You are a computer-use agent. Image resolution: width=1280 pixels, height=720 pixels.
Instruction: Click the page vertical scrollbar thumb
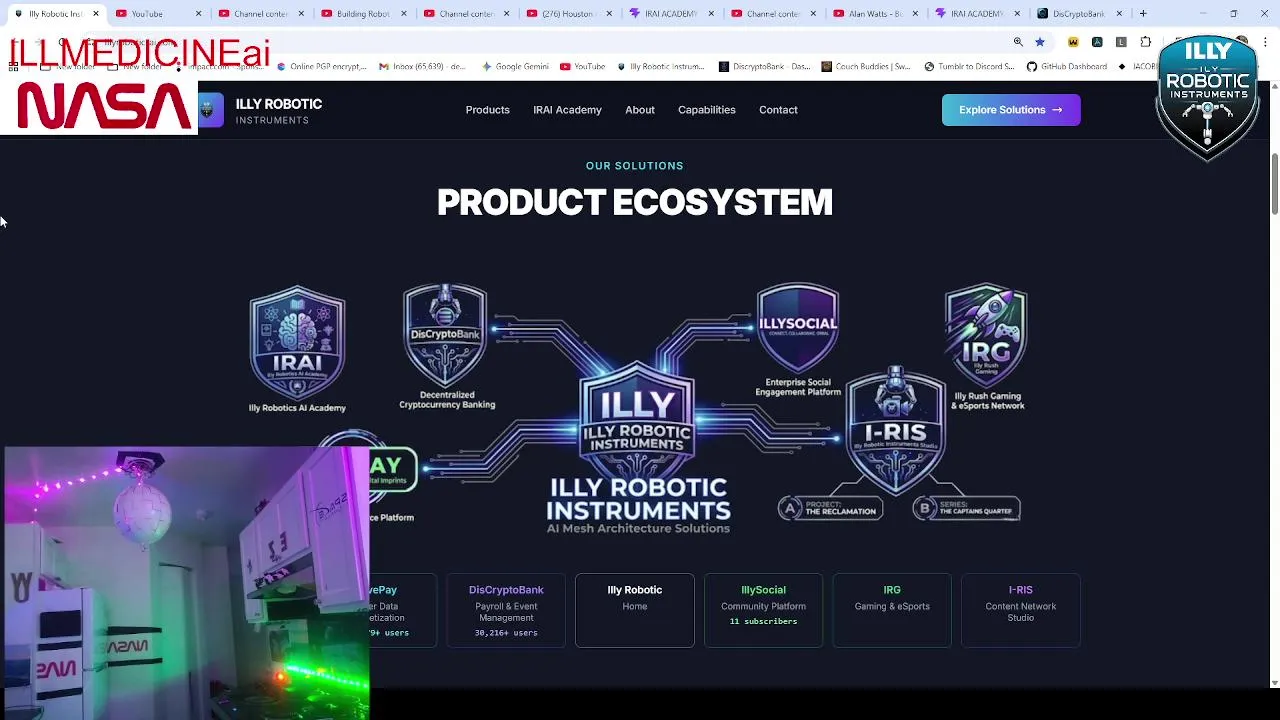pos(1274,183)
